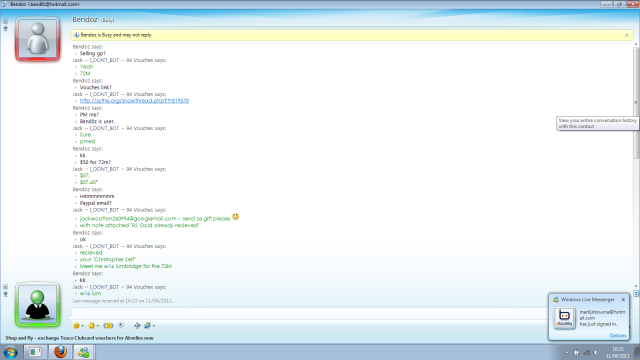Open the wink picker icon
Image resolution: width=640 pixels, height=360 pixels.
[x=91, y=326]
